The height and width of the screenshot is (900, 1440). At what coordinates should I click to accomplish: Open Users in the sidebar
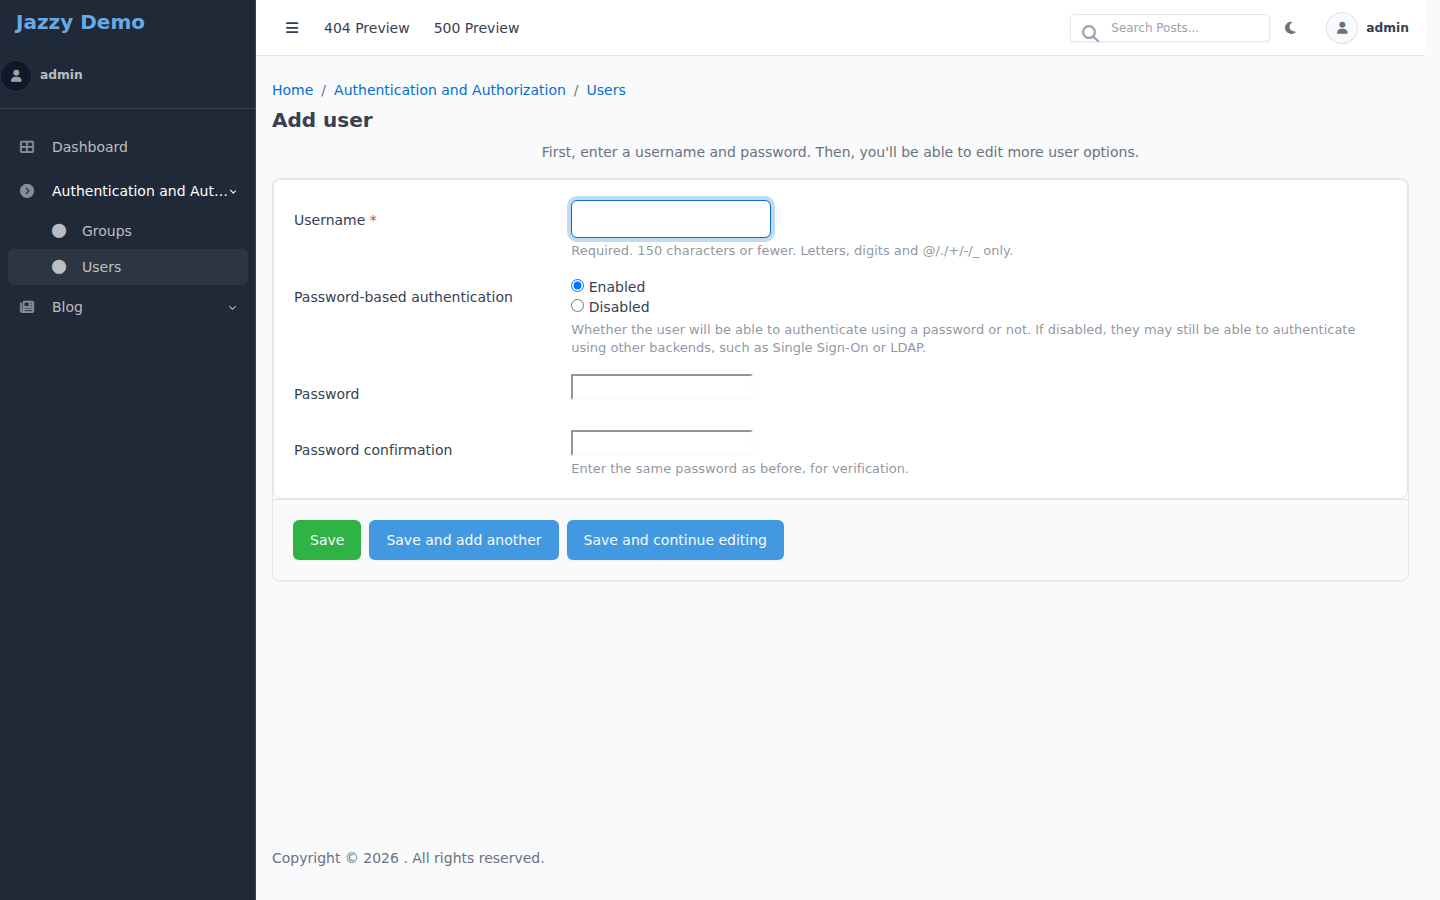(128, 267)
